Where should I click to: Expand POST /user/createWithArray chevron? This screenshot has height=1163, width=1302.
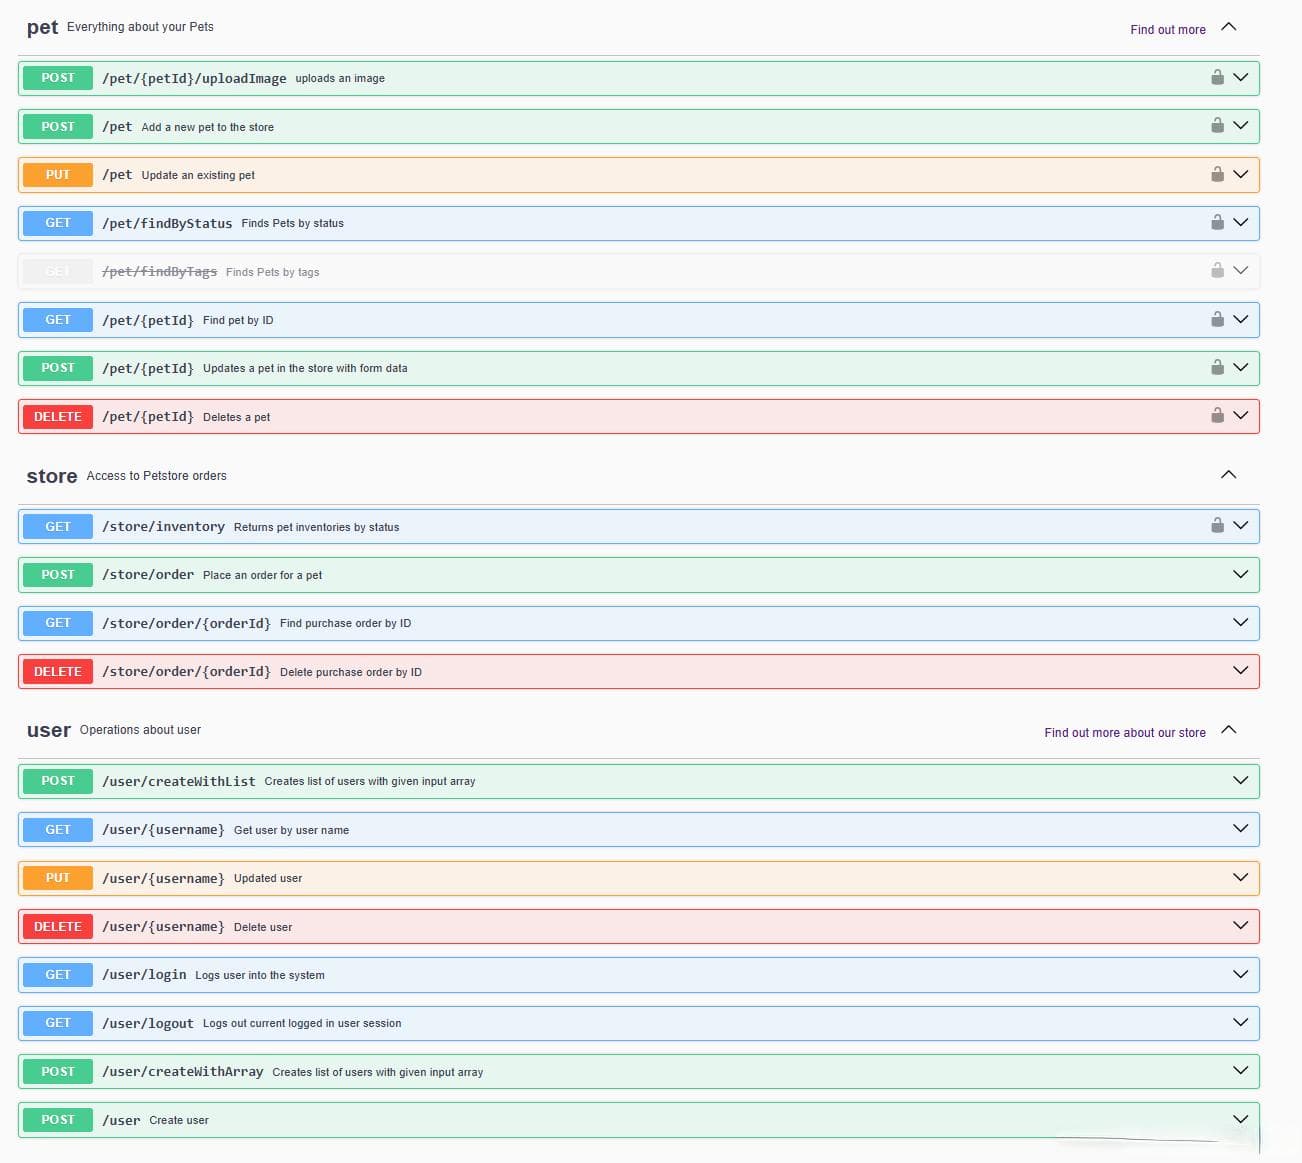1241,1070
